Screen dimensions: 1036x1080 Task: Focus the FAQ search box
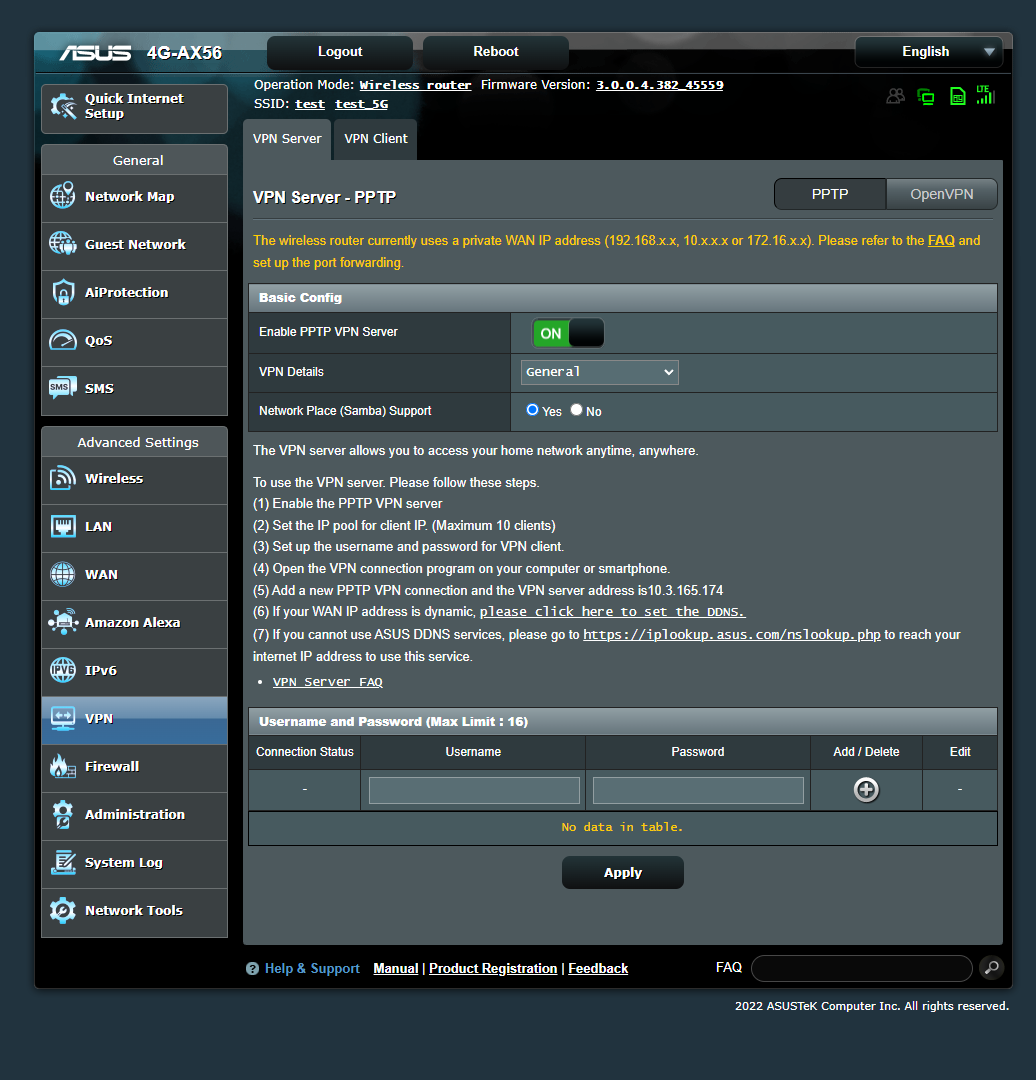click(x=862, y=968)
